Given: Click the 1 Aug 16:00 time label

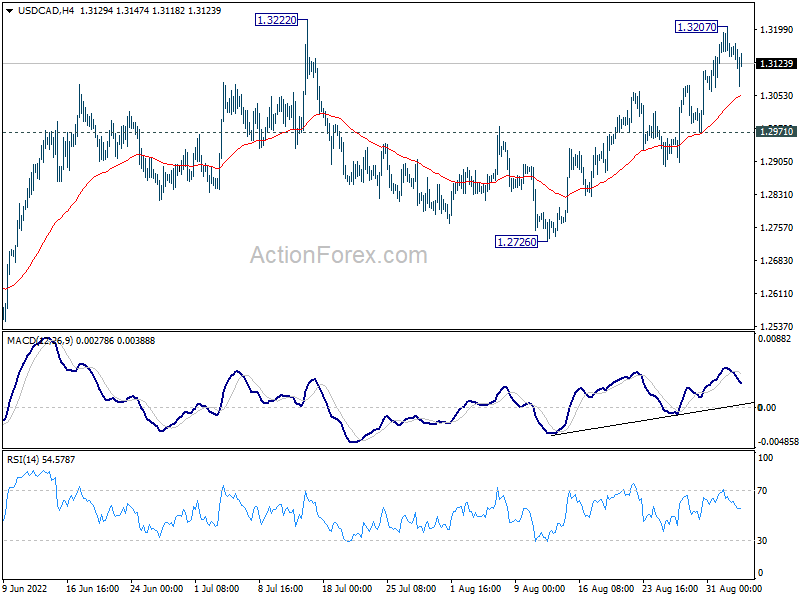Looking at the screenshot, I should 476,589.
